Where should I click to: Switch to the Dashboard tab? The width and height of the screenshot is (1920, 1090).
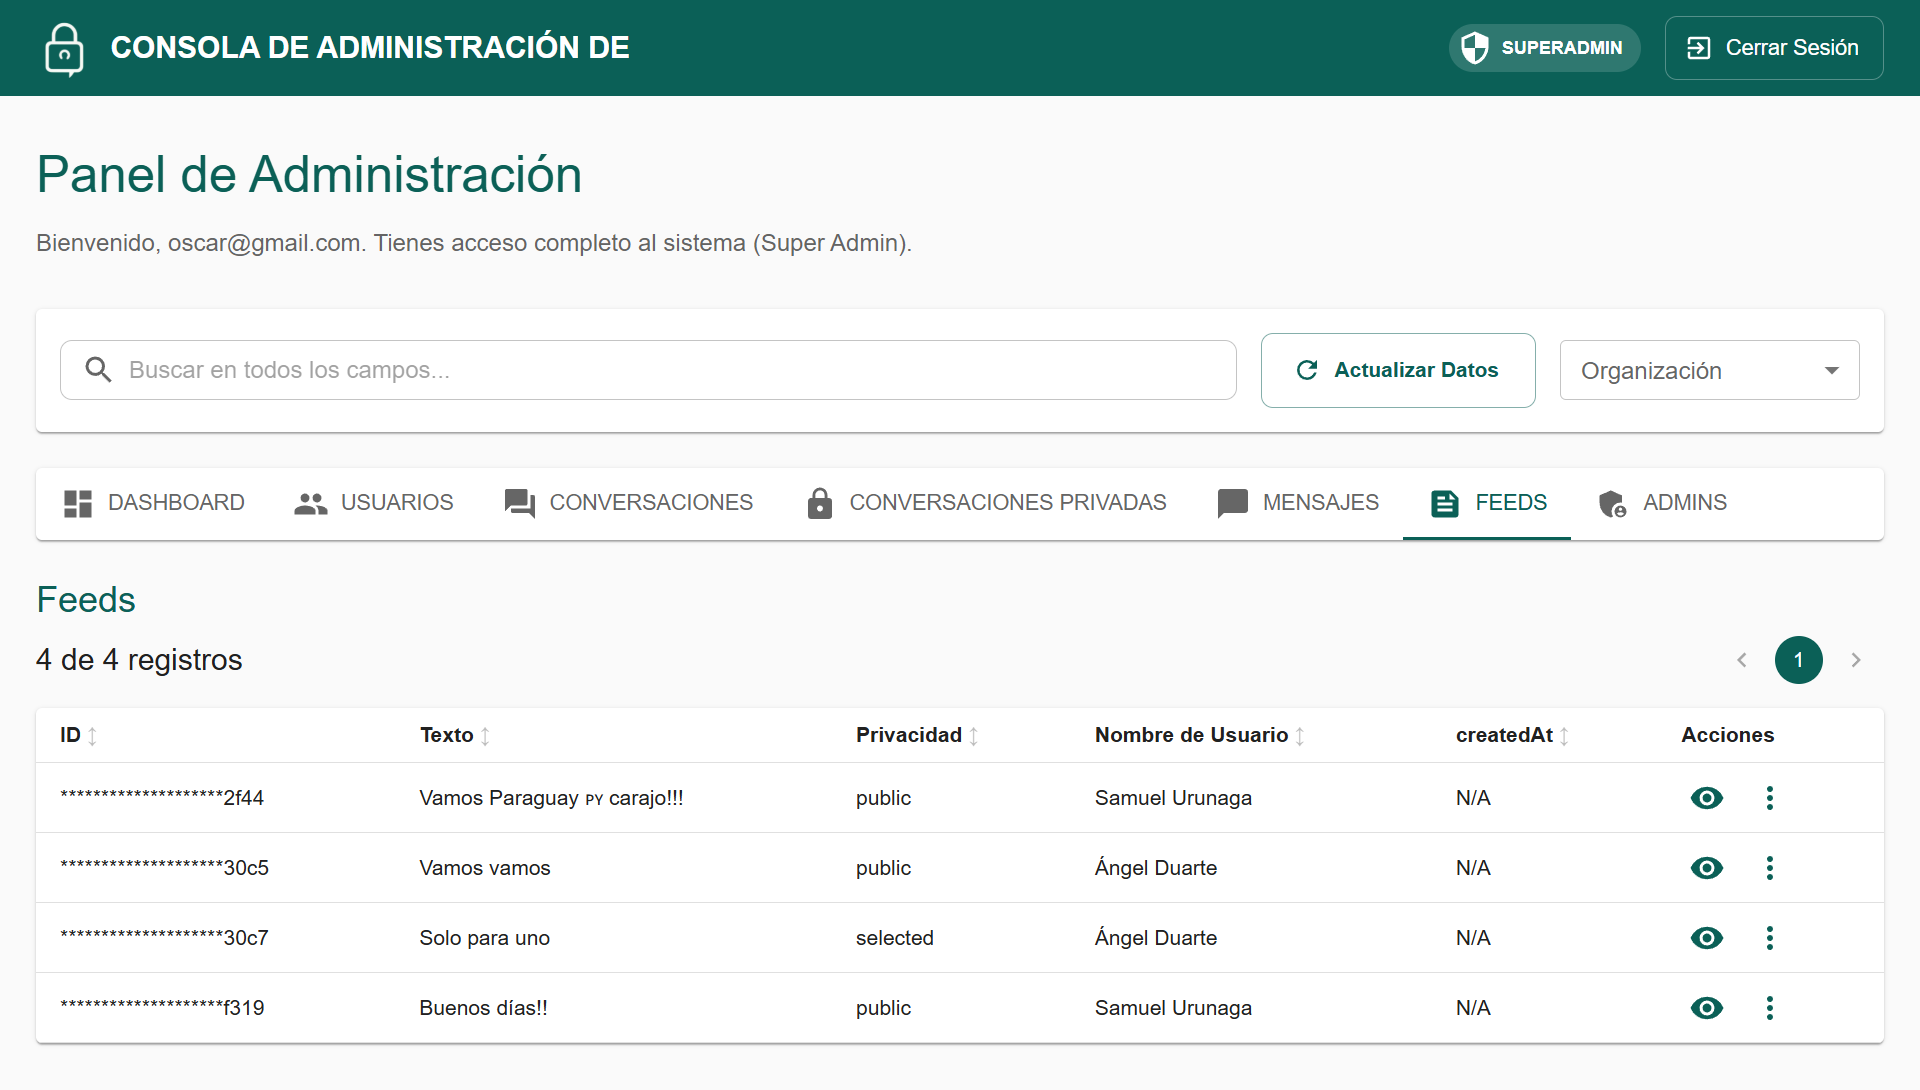point(154,503)
